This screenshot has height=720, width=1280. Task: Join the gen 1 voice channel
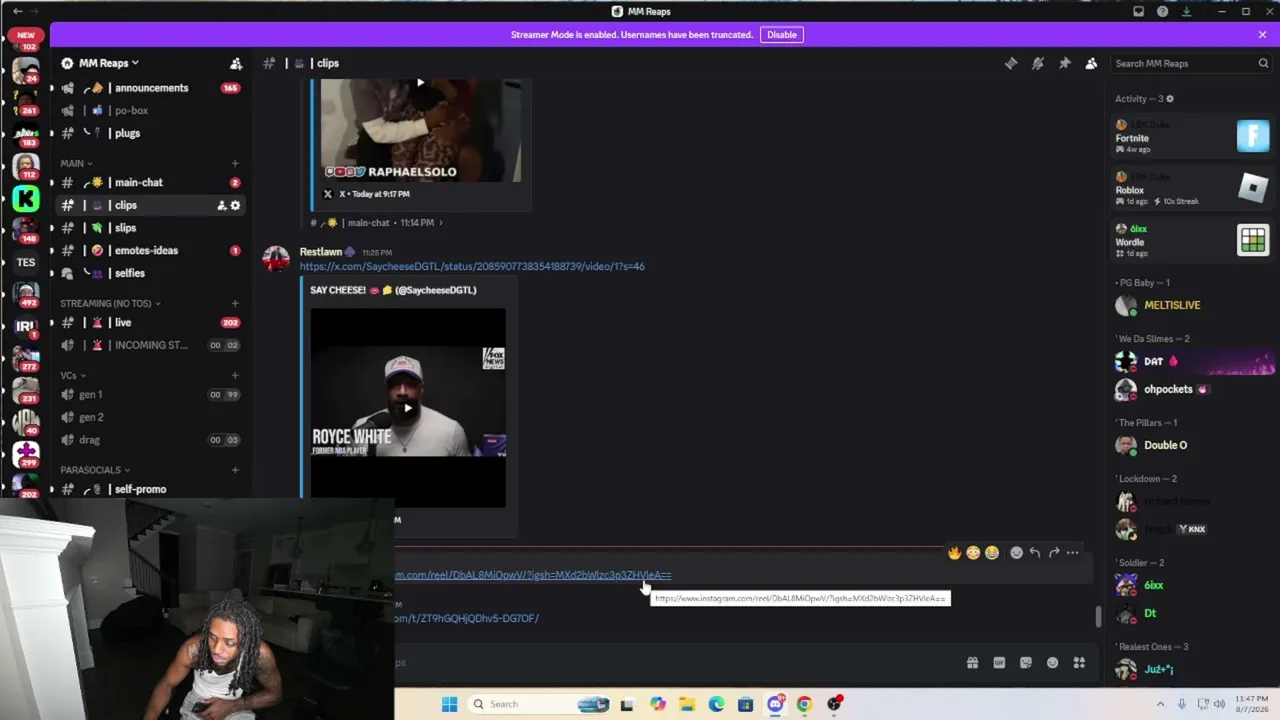(x=150, y=394)
